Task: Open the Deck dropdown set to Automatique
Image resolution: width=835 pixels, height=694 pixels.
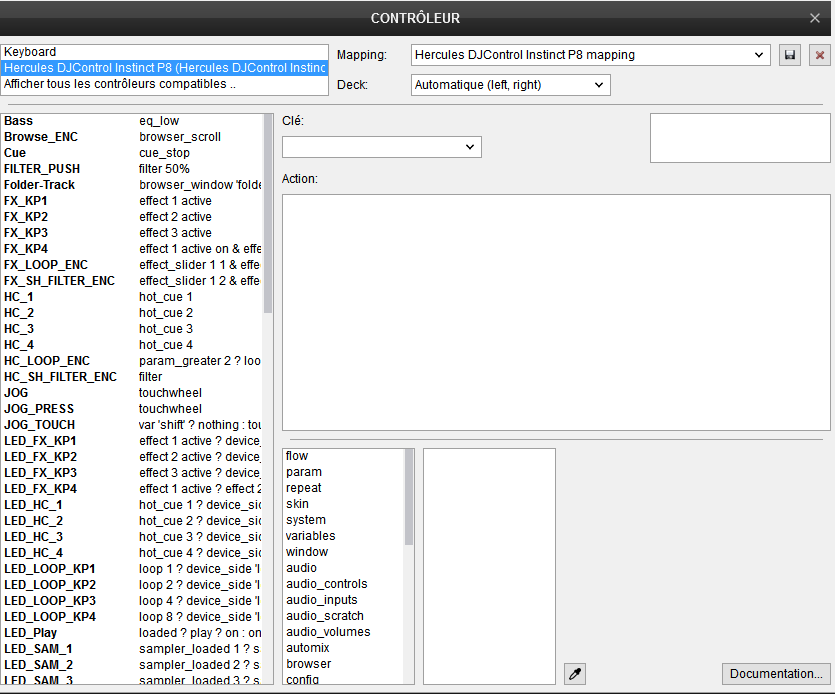Action: (511, 85)
